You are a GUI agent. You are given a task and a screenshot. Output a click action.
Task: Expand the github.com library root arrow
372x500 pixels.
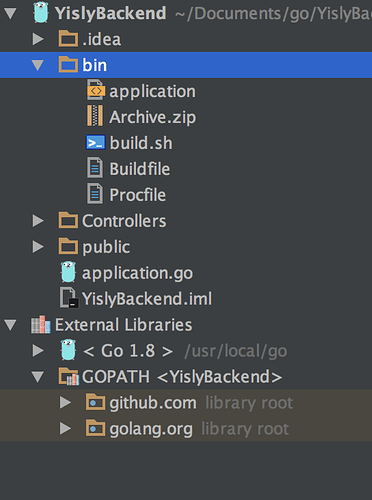coord(65,402)
